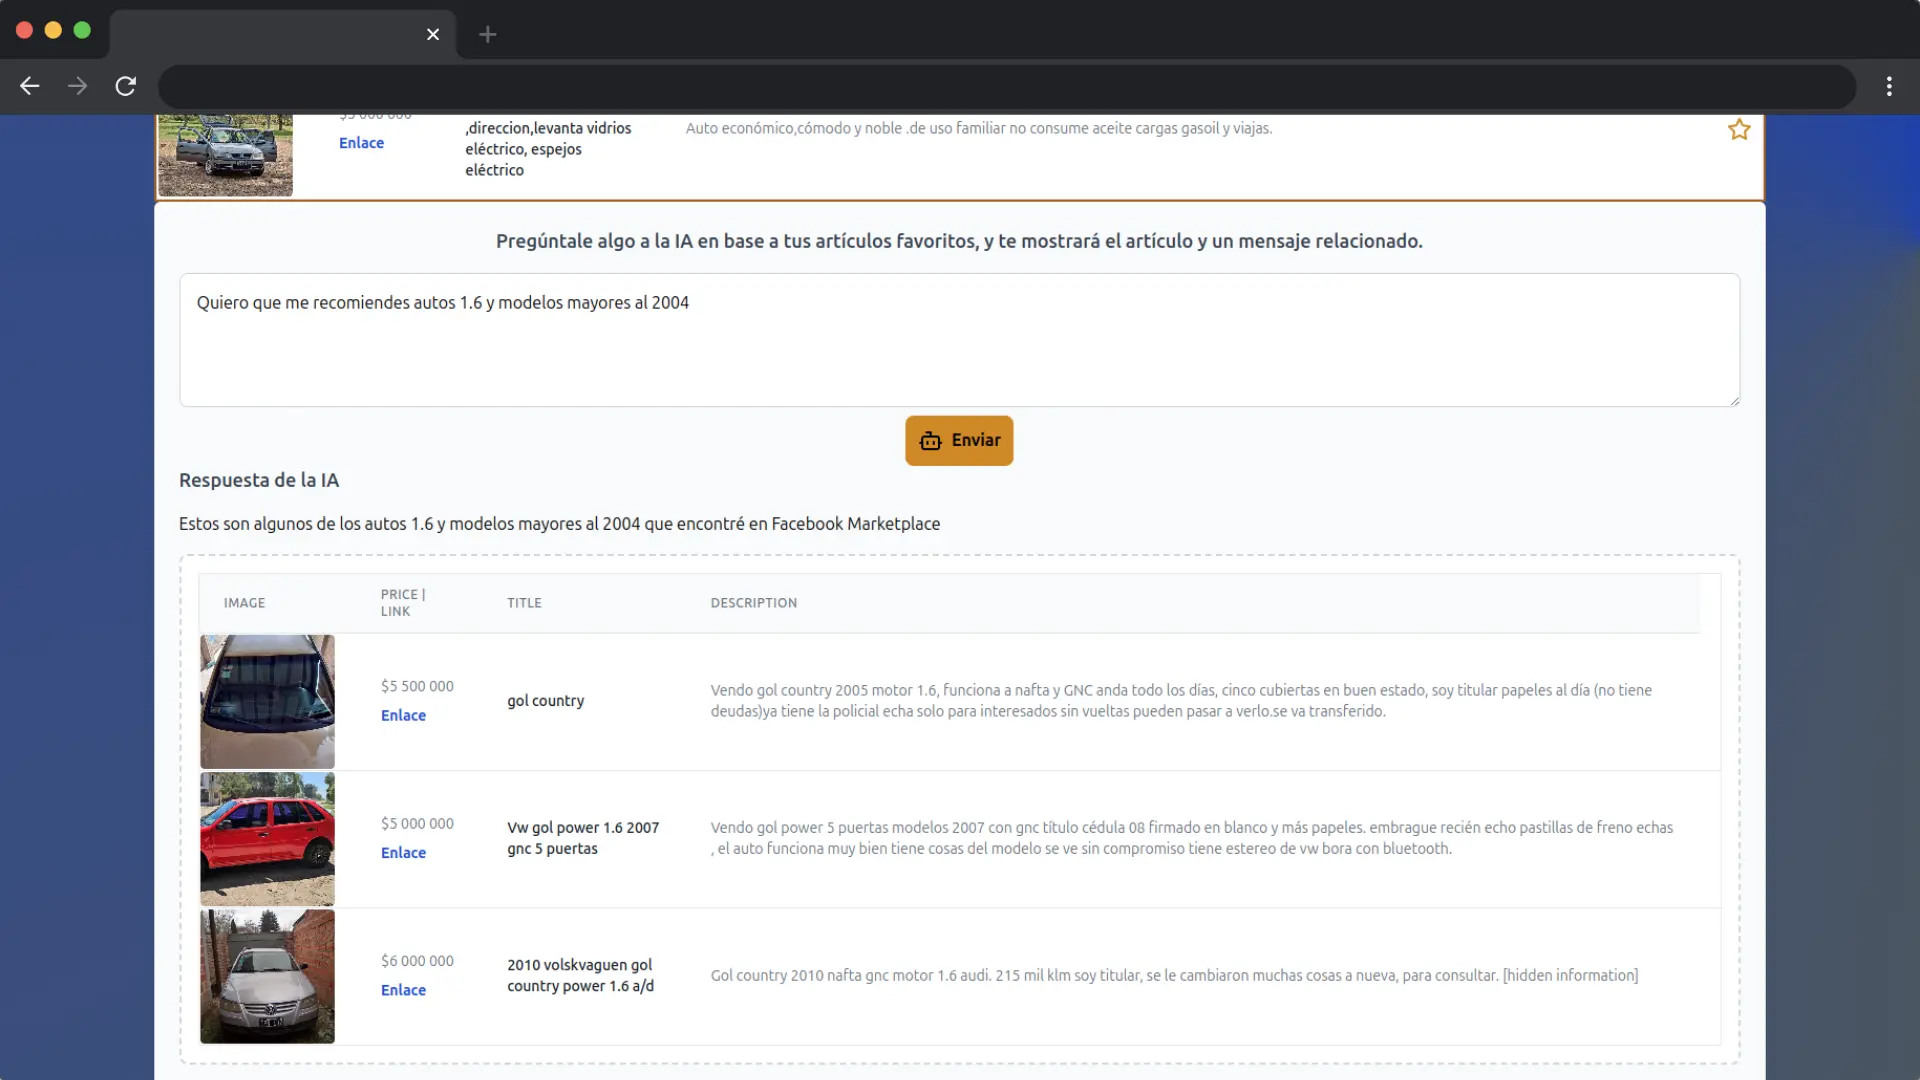Screen dimensions: 1920x1080
Task: Click the top listing car thumbnail
Action: [x=225, y=155]
